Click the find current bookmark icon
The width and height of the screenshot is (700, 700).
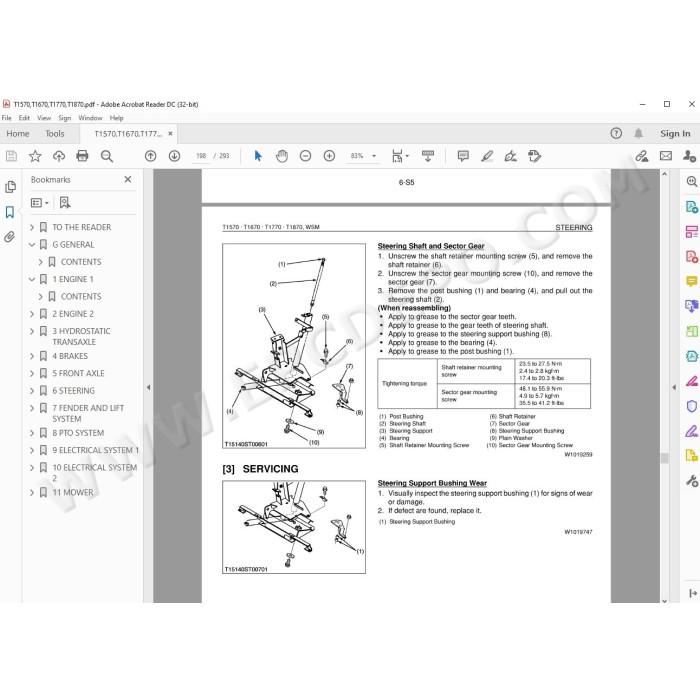65,203
